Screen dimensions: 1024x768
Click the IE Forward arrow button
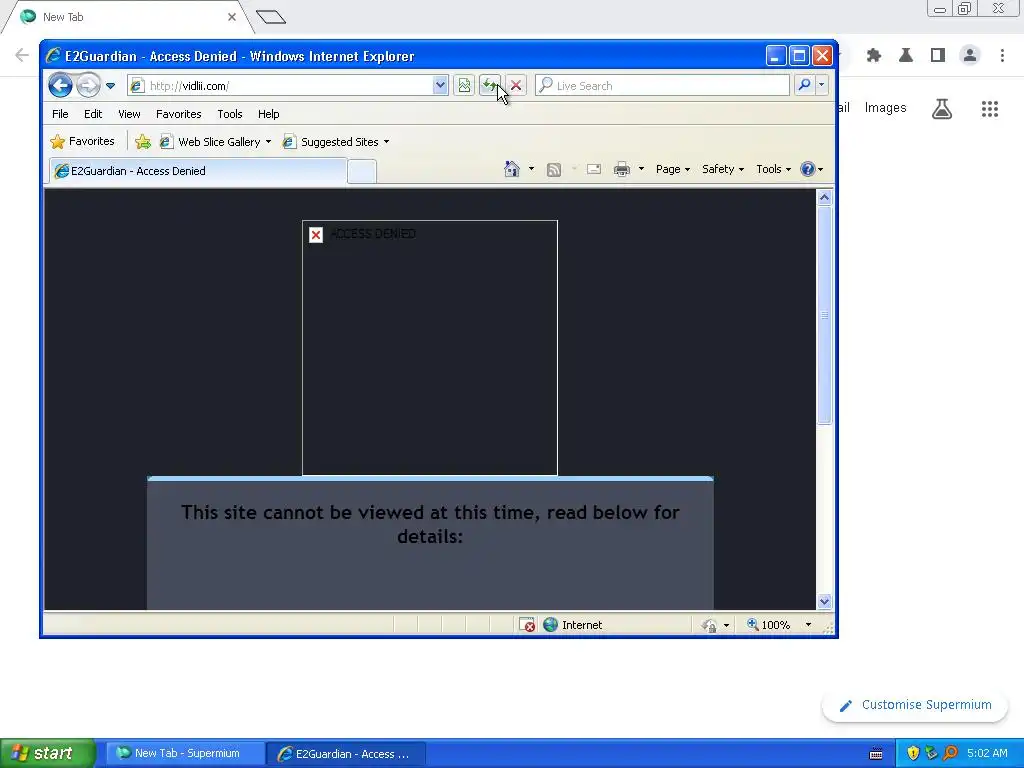click(88, 86)
